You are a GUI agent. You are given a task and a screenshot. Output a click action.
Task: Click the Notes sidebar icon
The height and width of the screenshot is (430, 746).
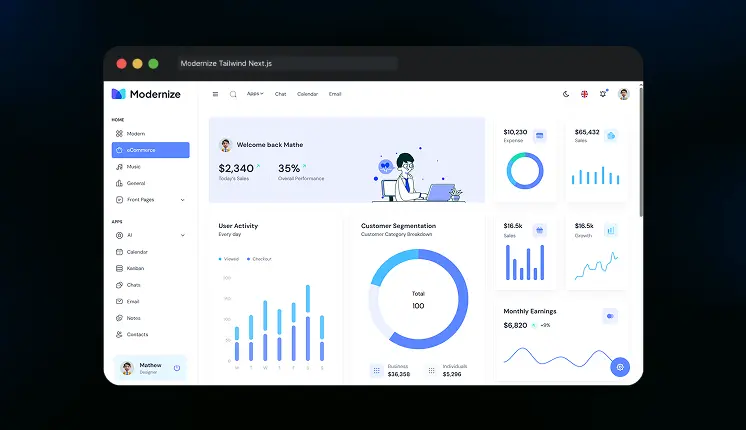pyautogui.click(x=119, y=318)
